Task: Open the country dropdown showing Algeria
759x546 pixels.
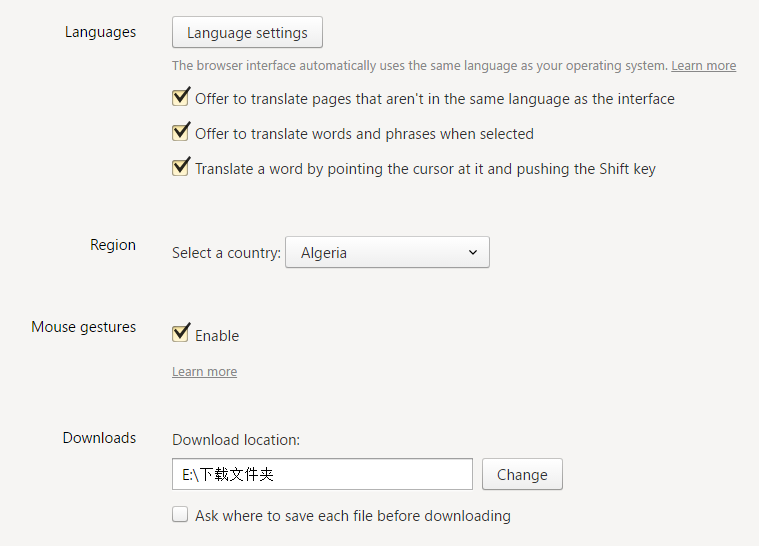Action: [x=387, y=253]
